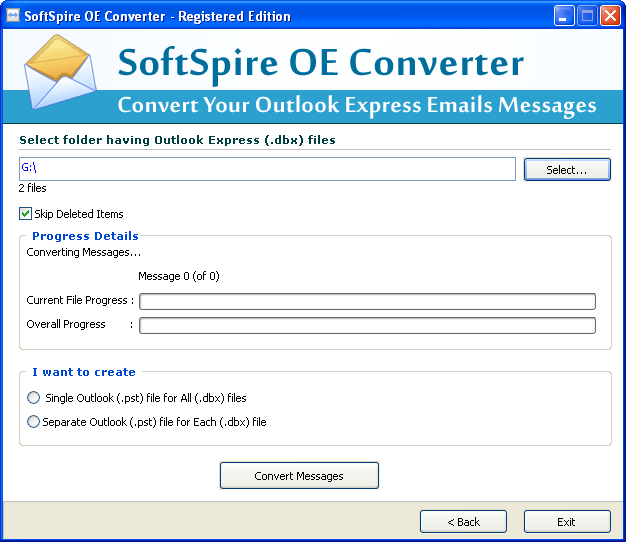
Task: Click the 'Converting Messages...' status label
Action: [83, 252]
